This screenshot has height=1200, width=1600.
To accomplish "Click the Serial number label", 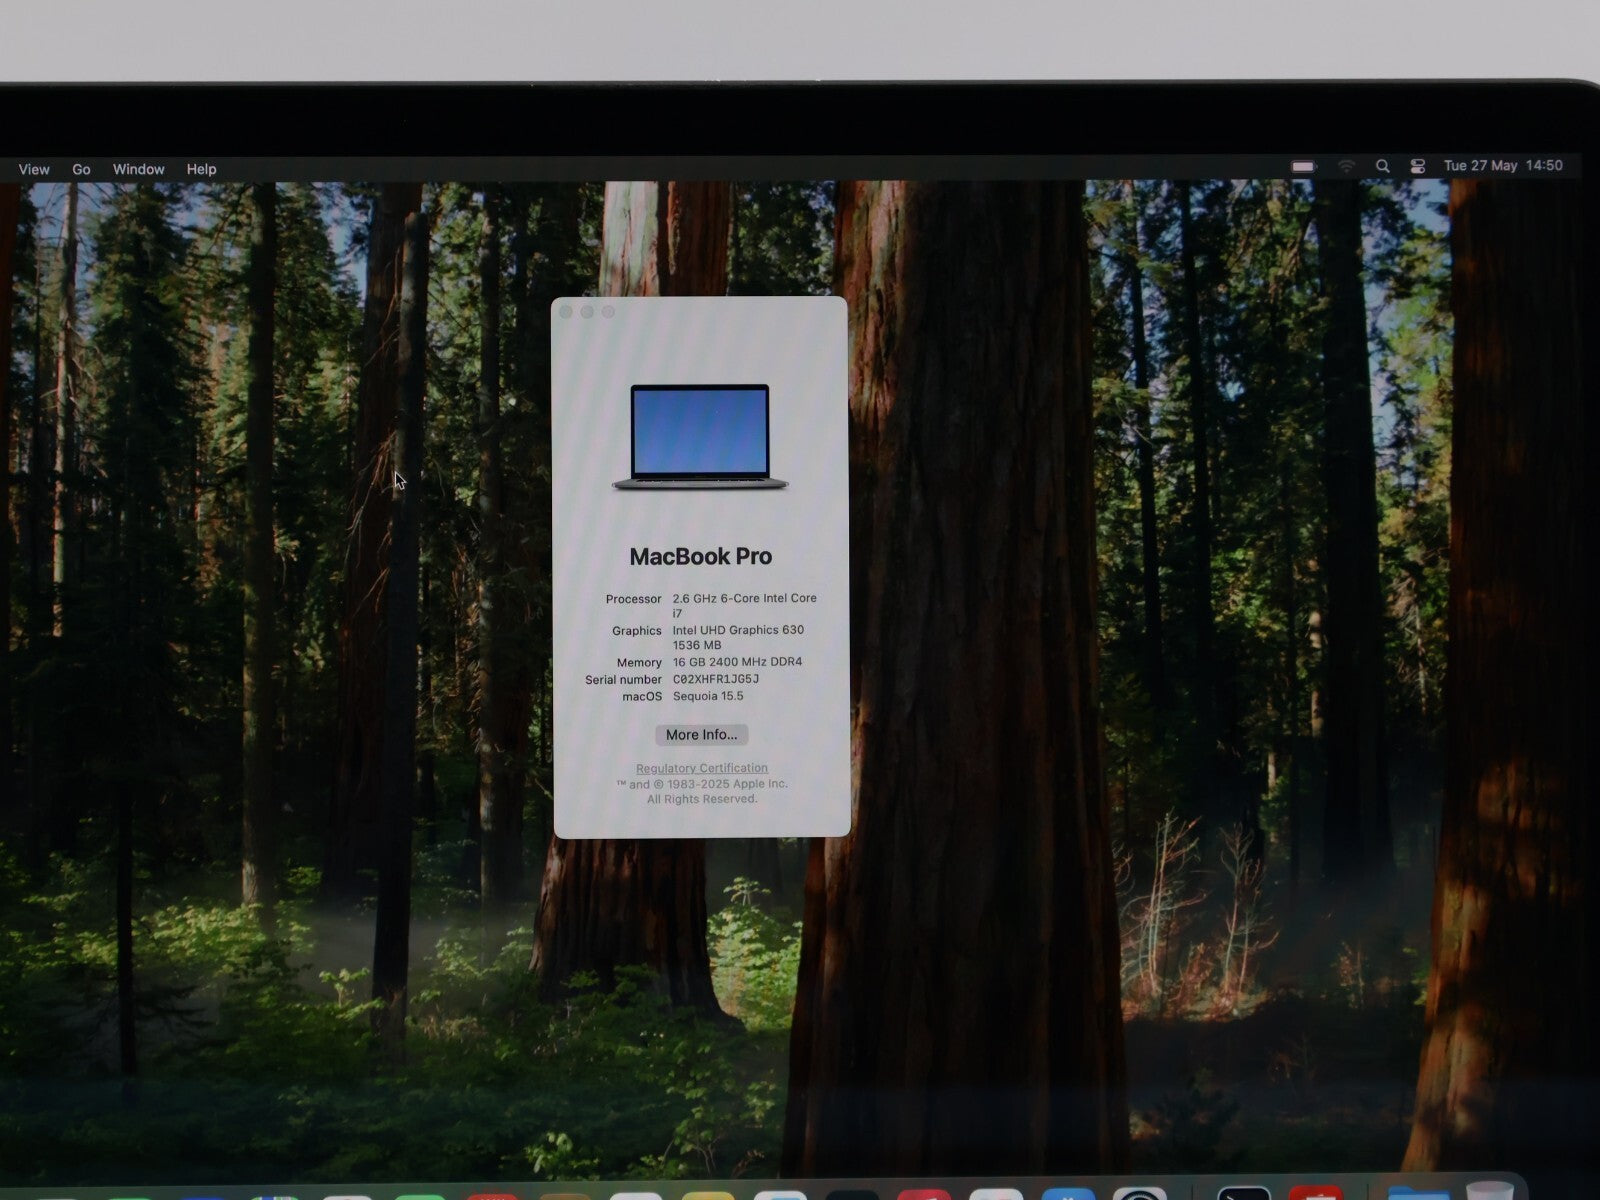I will (x=623, y=680).
